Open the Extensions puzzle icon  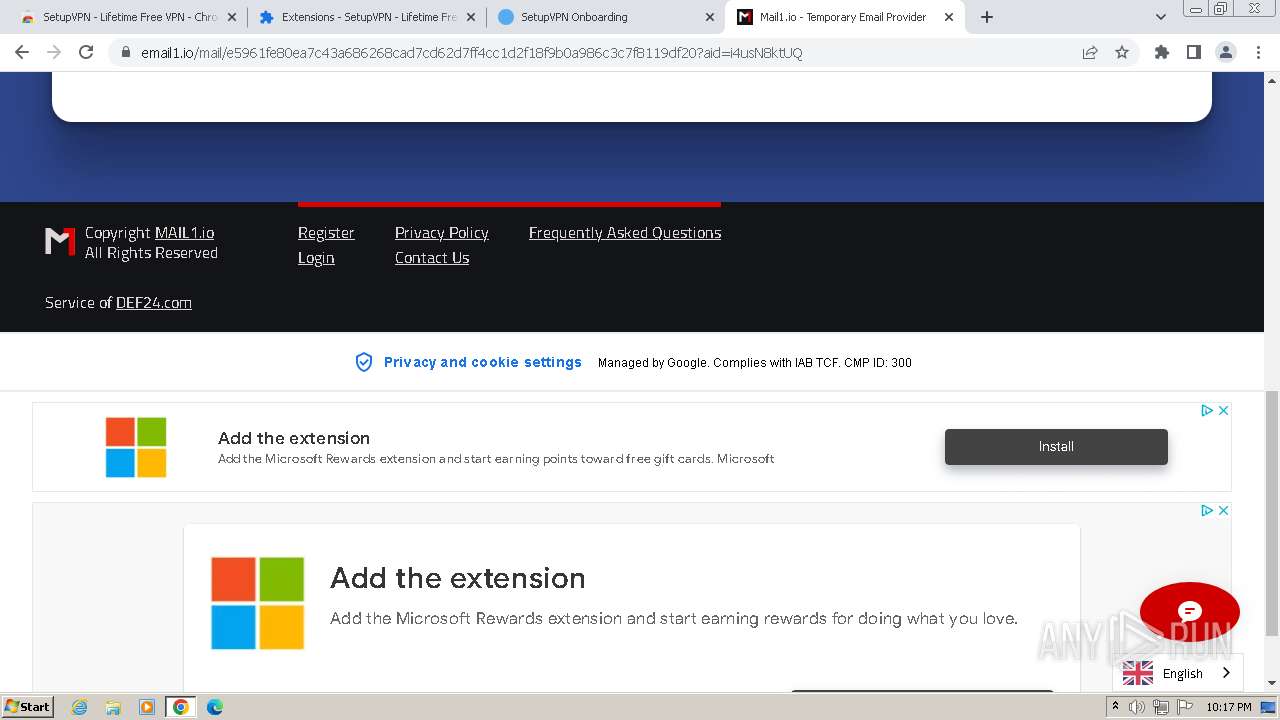1162,52
